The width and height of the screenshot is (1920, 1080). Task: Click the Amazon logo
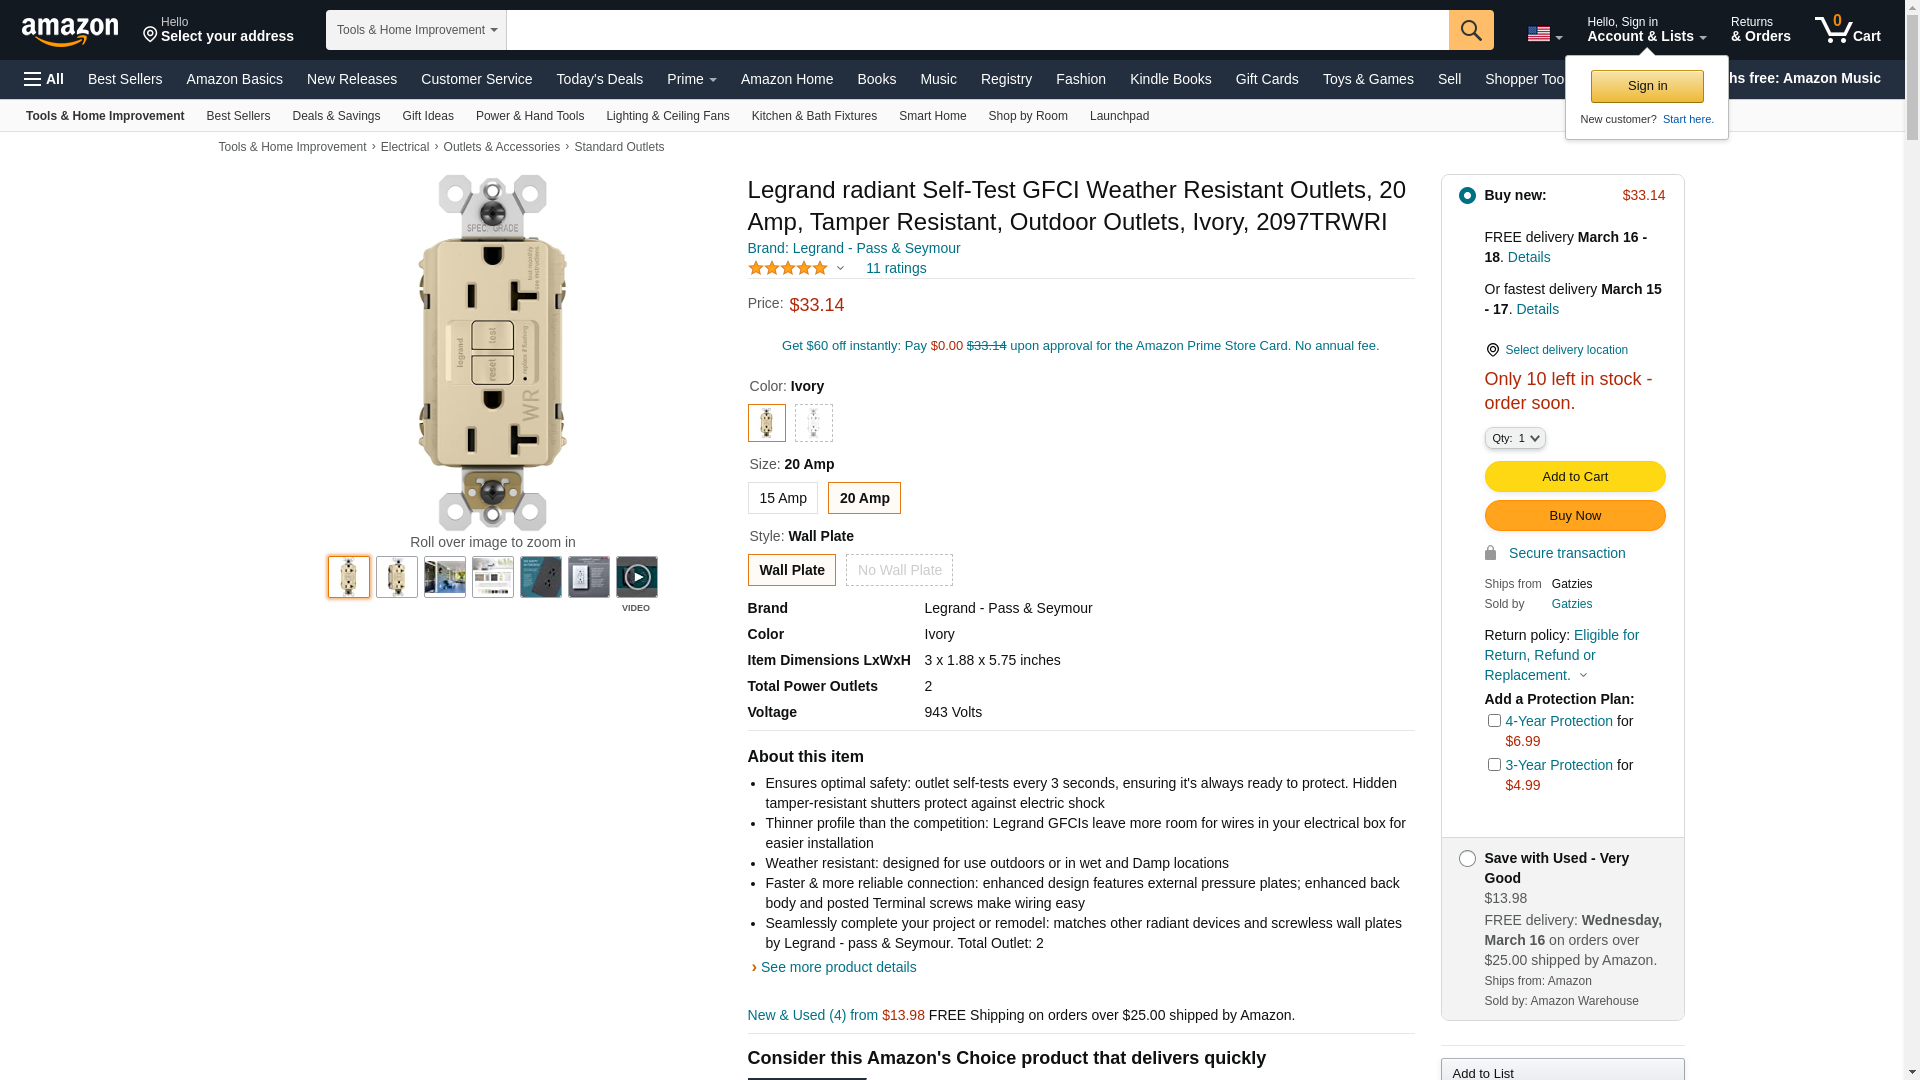click(x=70, y=32)
